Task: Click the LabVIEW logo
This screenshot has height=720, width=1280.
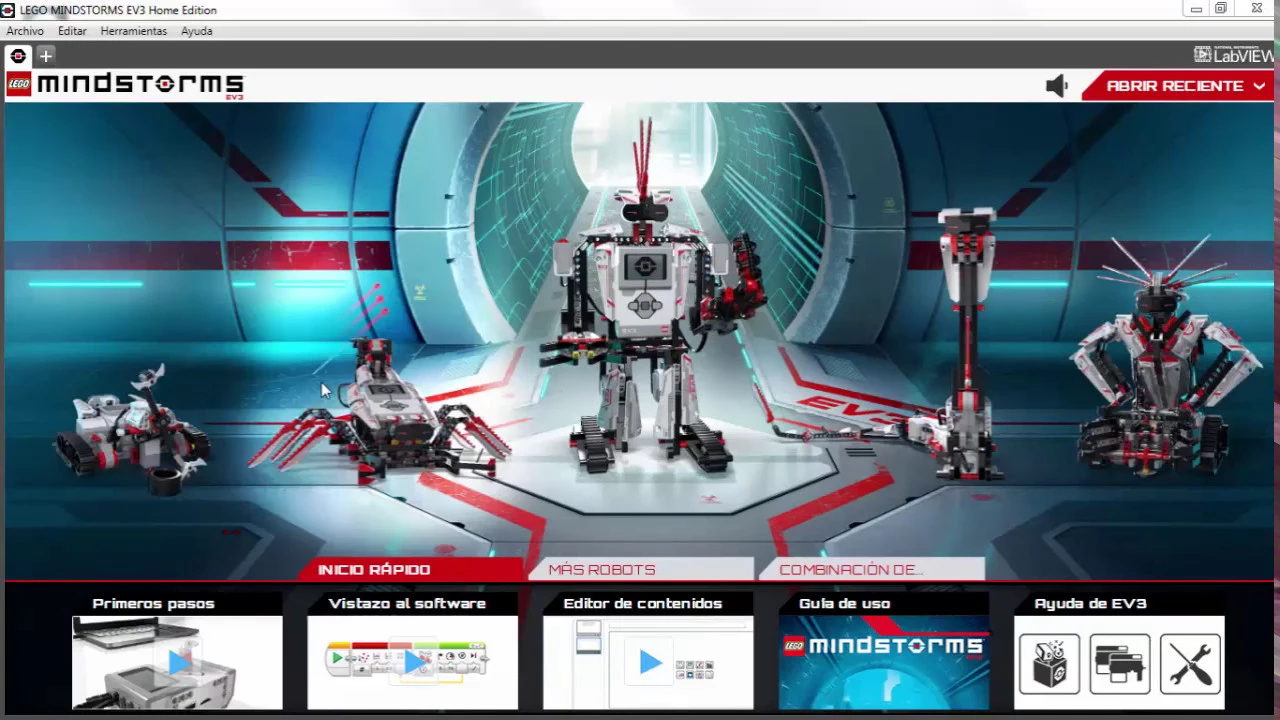Action: pyautogui.click(x=1234, y=56)
